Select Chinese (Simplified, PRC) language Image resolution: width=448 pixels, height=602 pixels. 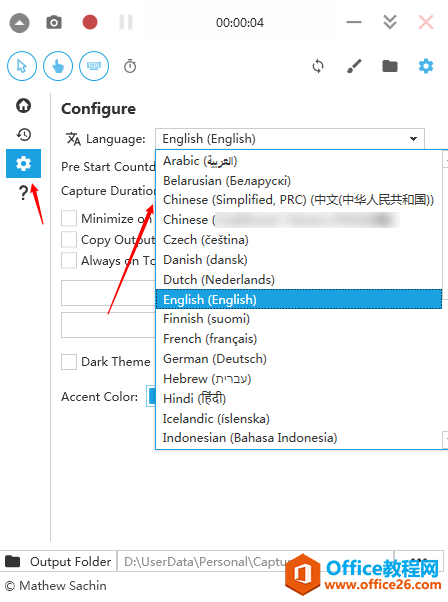tap(299, 200)
